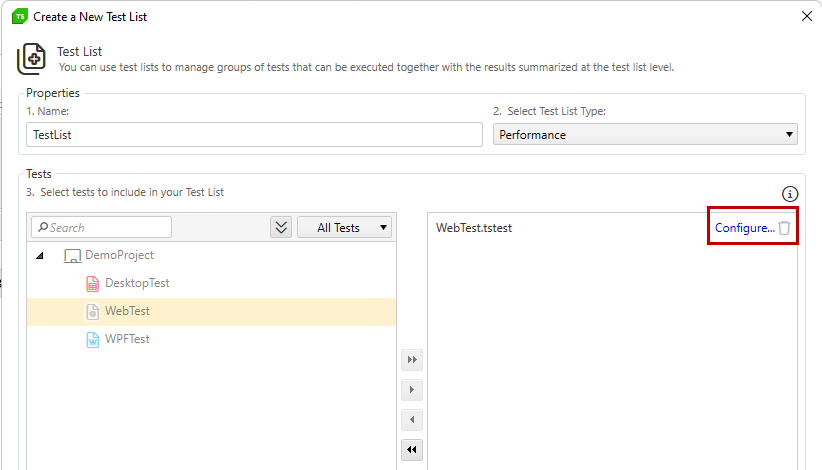
Task: Click the test Search box
Action: pos(102,227)
